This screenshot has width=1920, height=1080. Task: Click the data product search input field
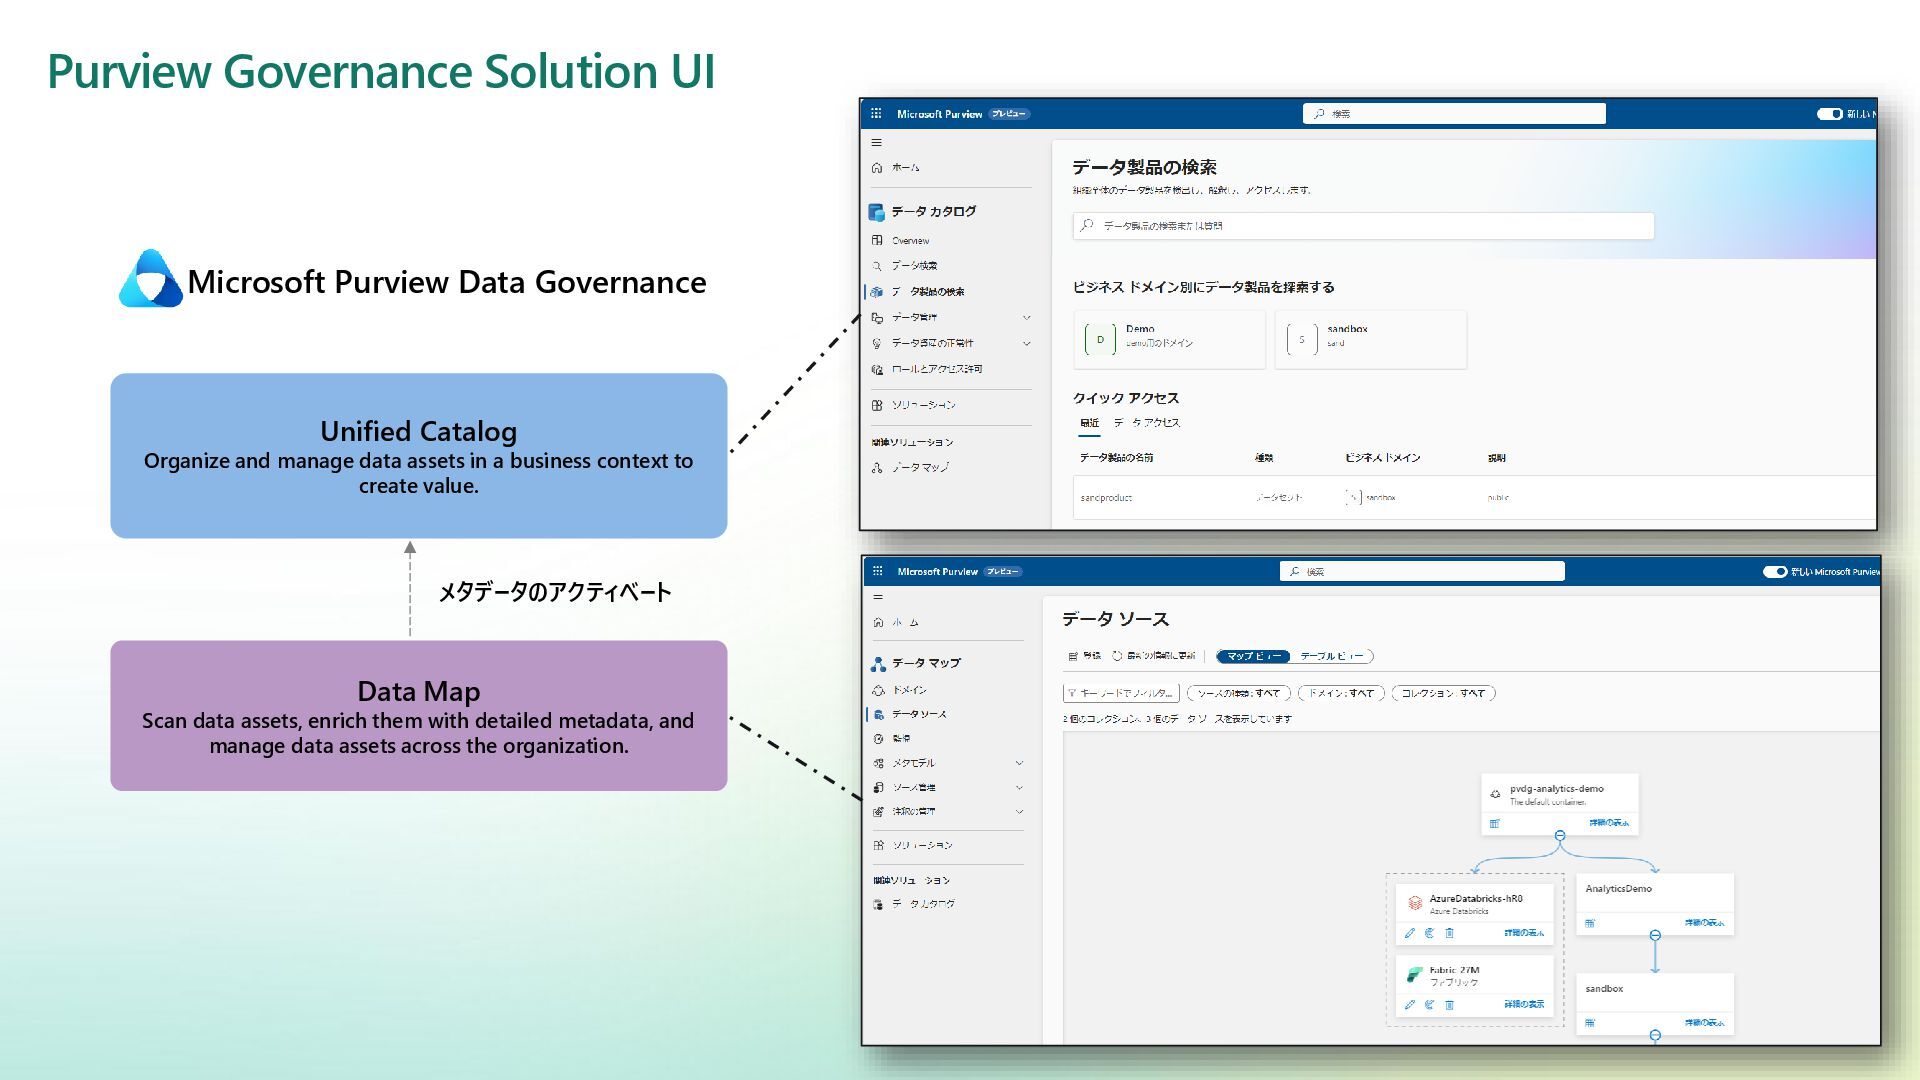1362,226
